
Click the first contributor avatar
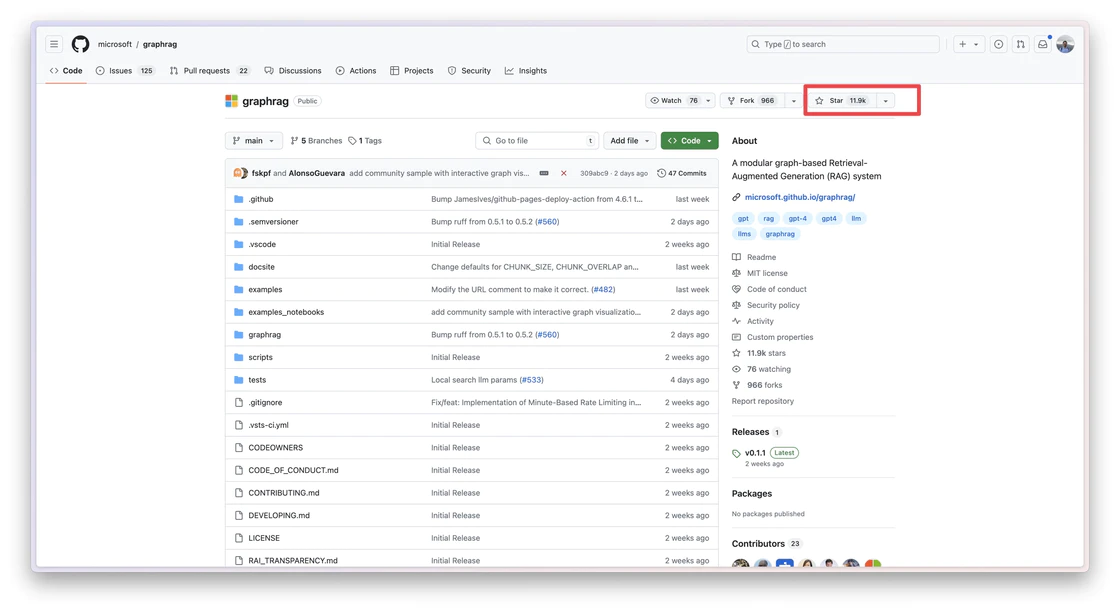point(741,565)
